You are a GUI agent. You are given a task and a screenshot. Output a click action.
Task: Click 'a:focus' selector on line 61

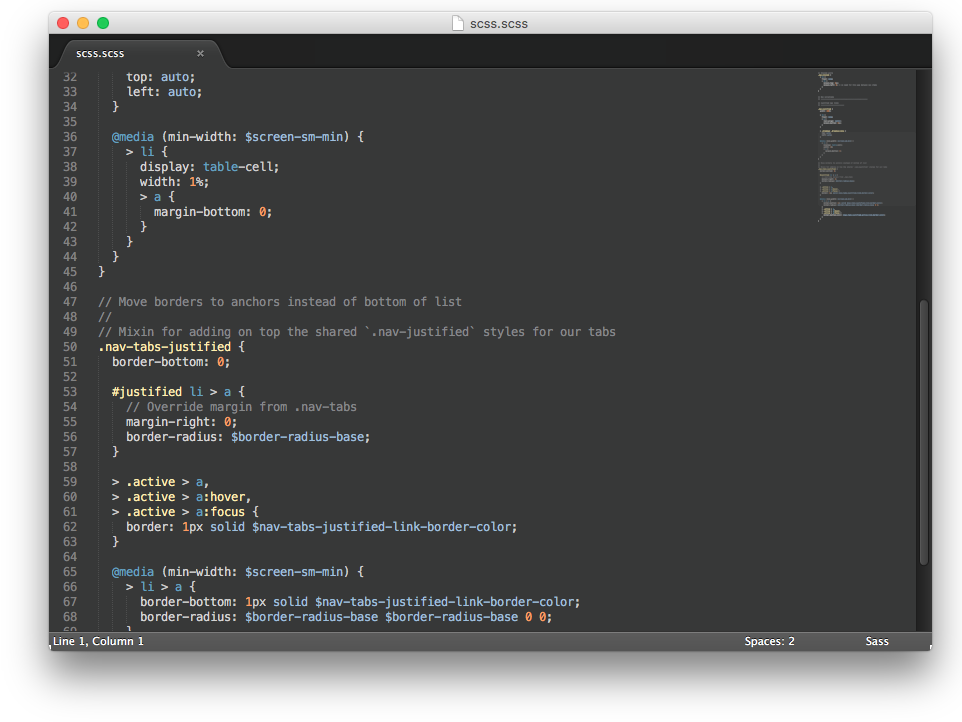pos(220,512)
